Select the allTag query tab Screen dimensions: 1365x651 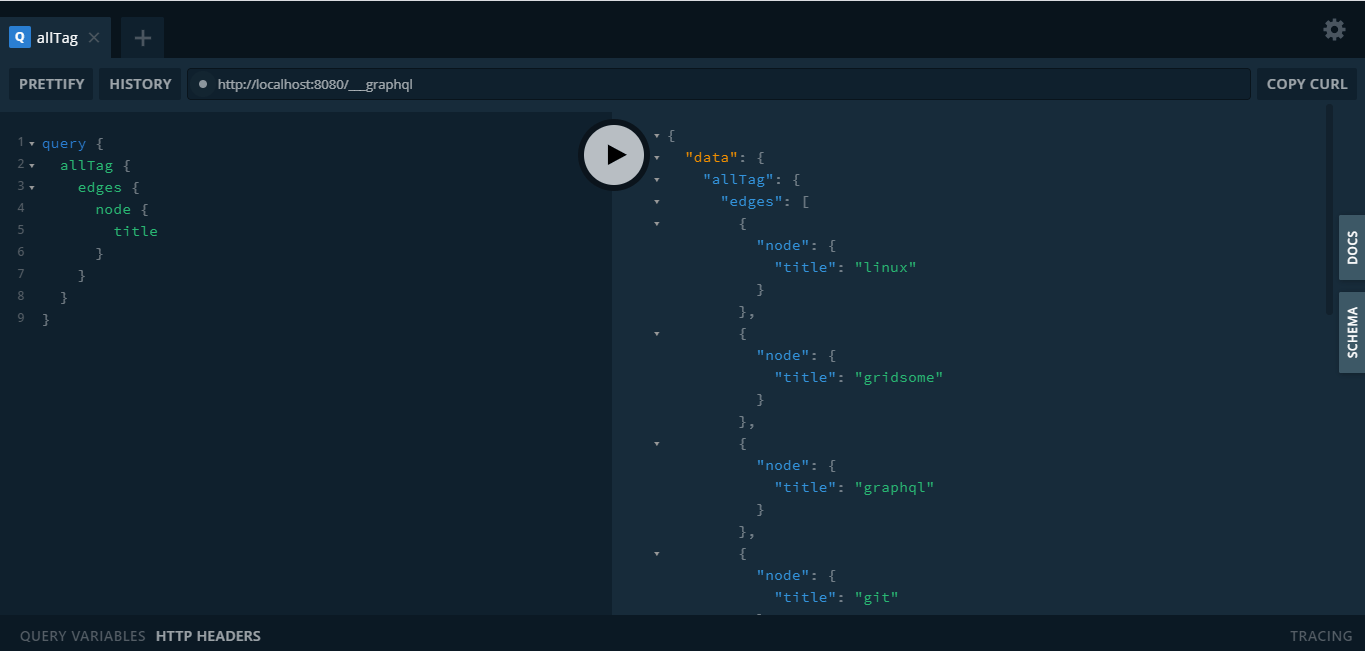click(56, 38)
